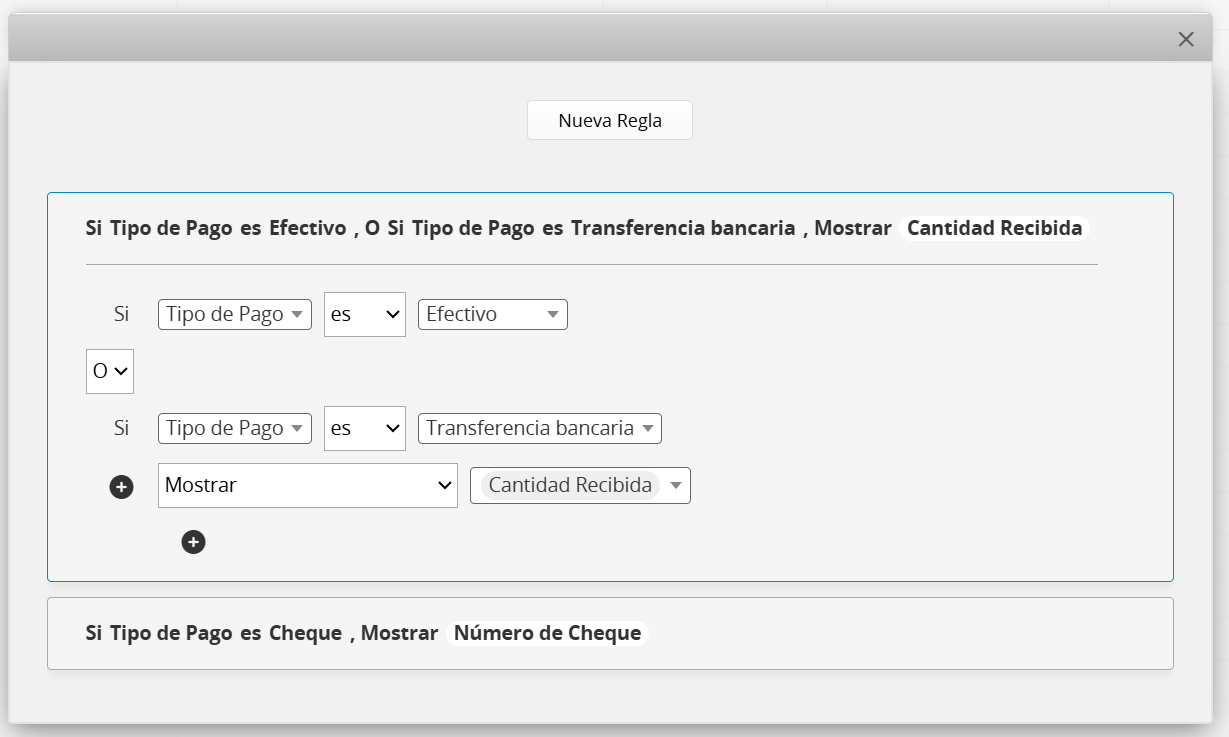Expand the Efectivo value dropdown
Image resolution: width=1229 pixels, height=737 pixels.
pos(492,314)
